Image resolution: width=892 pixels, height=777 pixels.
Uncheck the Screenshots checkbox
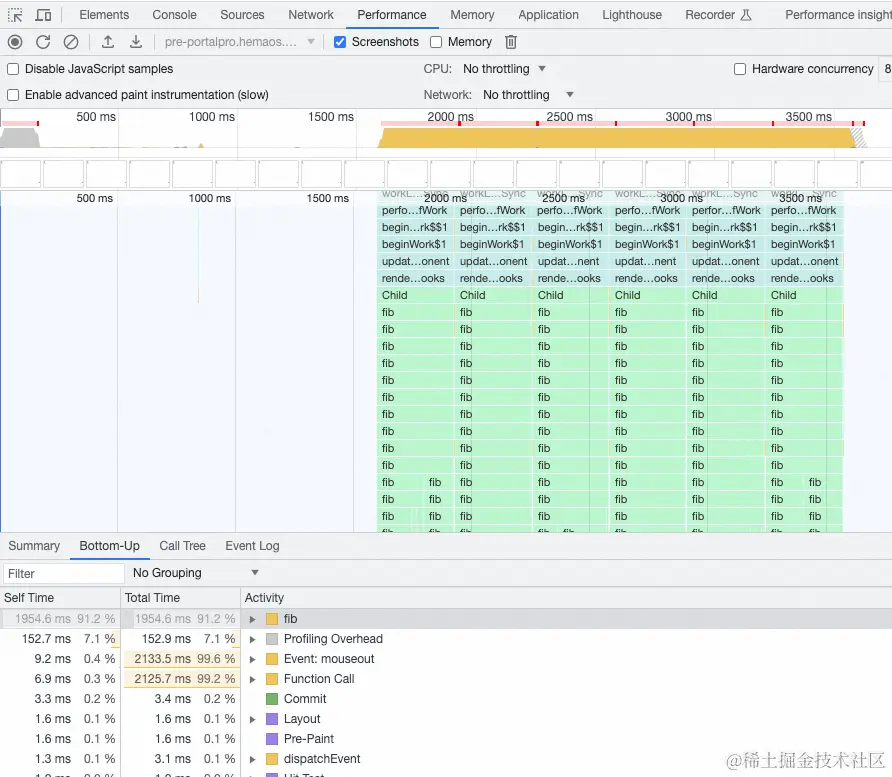[340, 42]
